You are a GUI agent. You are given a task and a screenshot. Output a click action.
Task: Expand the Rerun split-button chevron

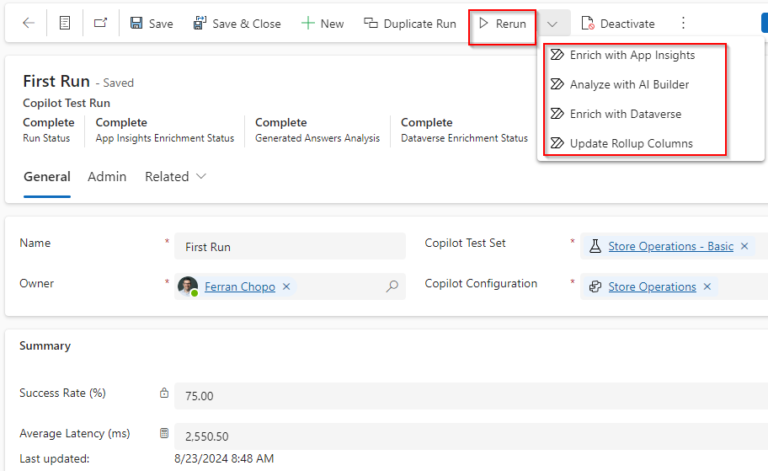click(552, 24)
